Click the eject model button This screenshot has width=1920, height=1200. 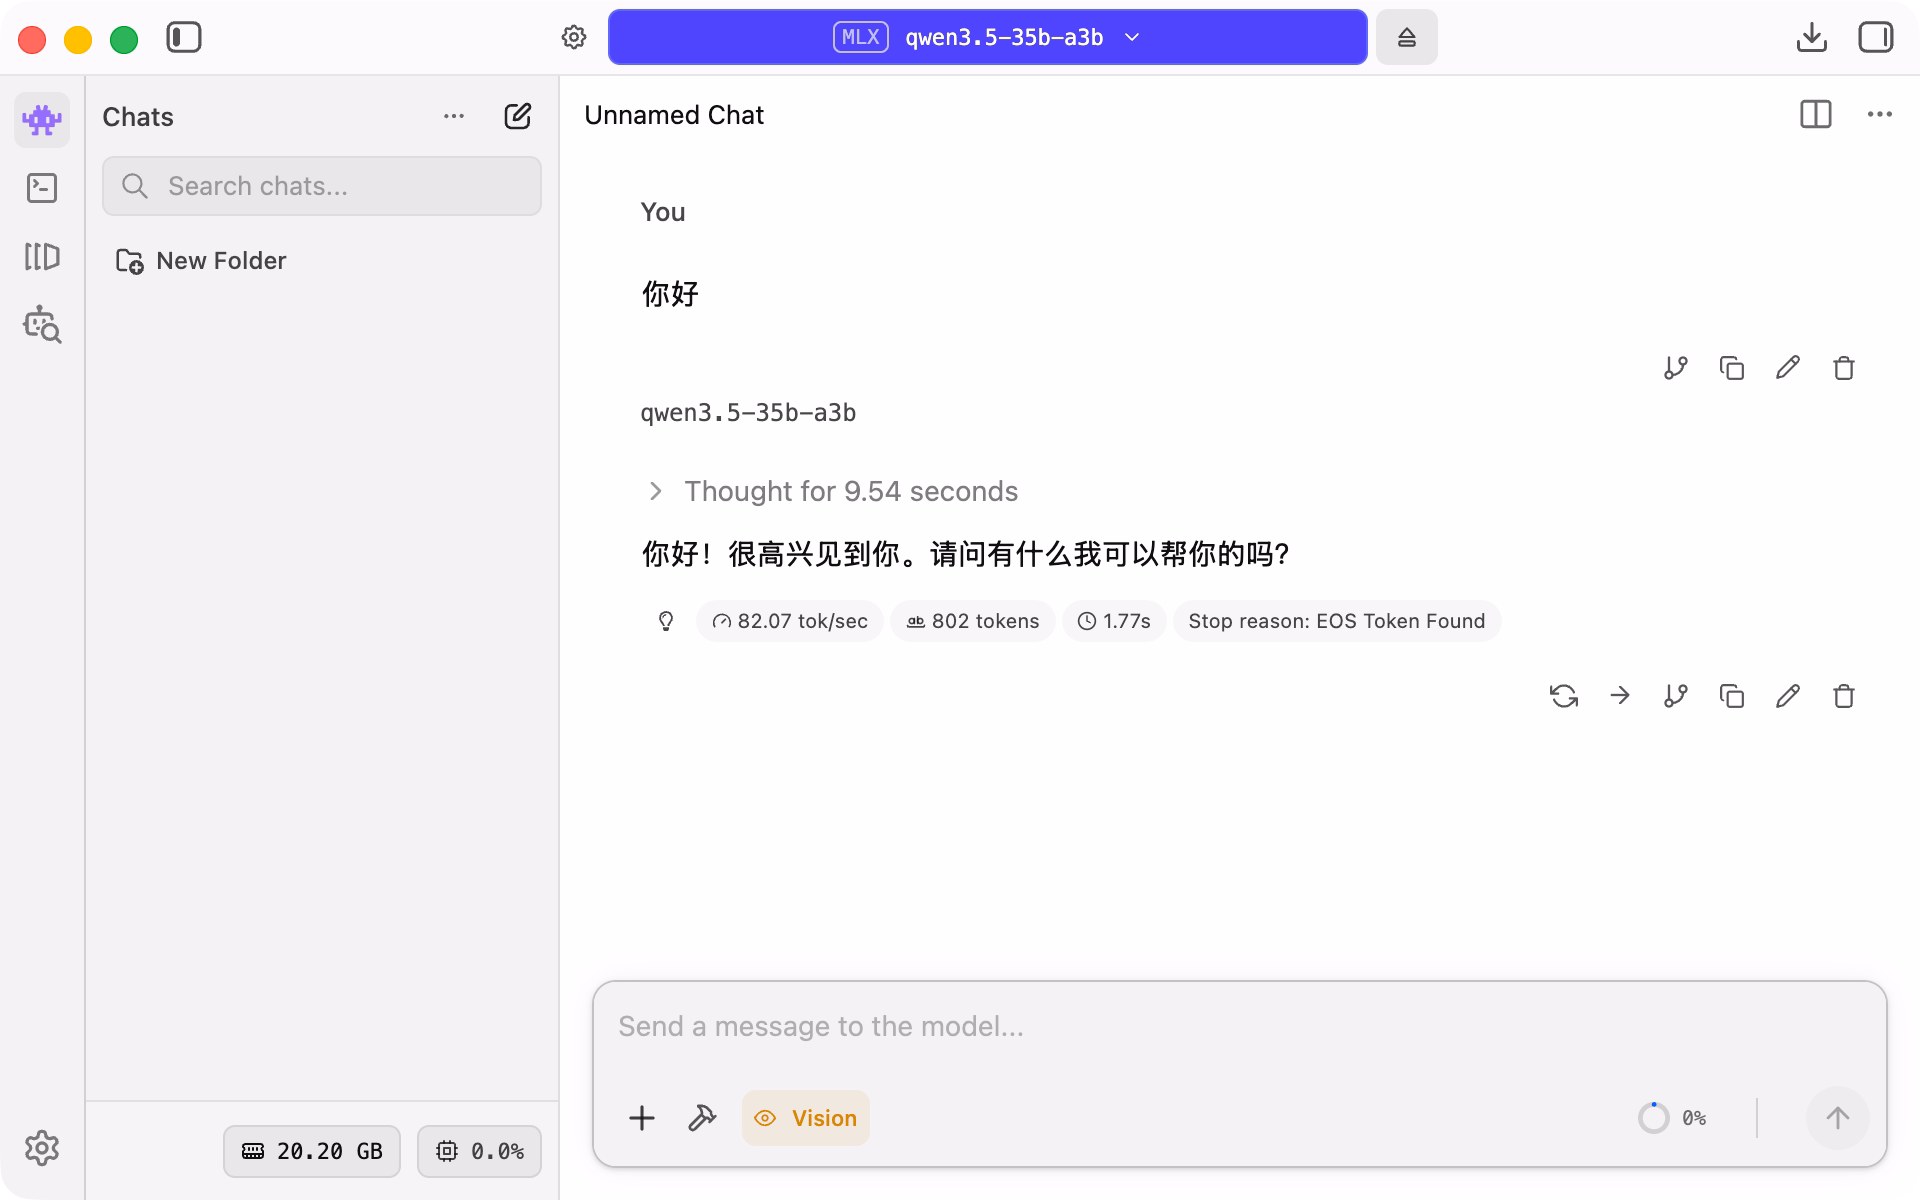(x=1406, y=38)
